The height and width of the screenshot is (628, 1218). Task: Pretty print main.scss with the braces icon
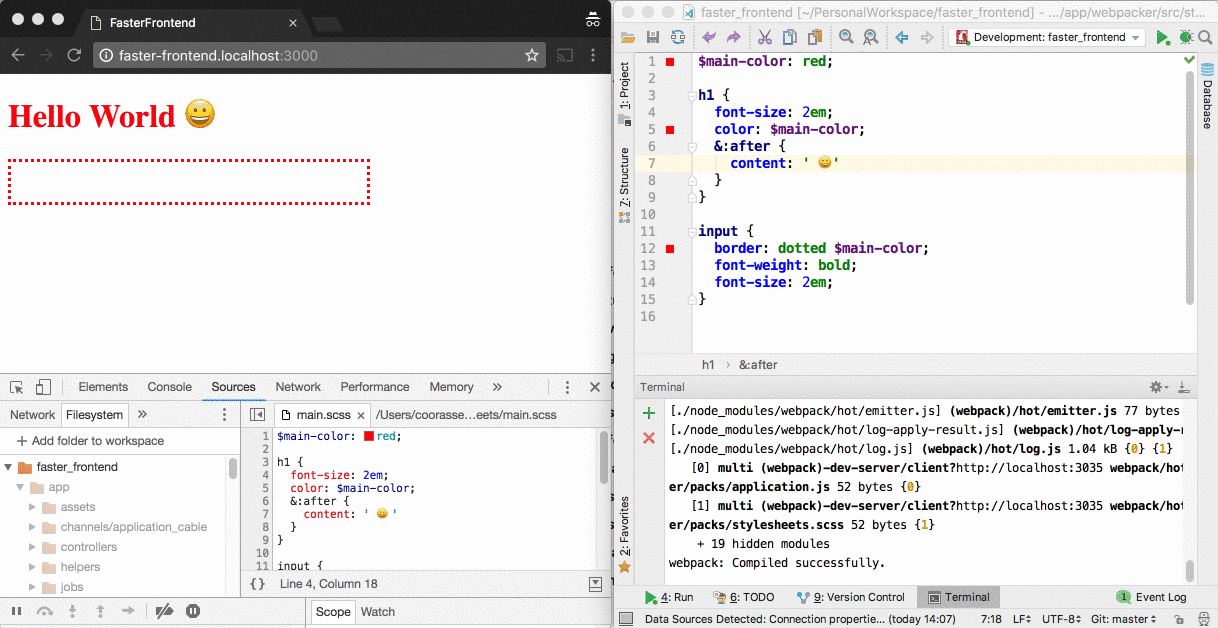click(257, 584)
